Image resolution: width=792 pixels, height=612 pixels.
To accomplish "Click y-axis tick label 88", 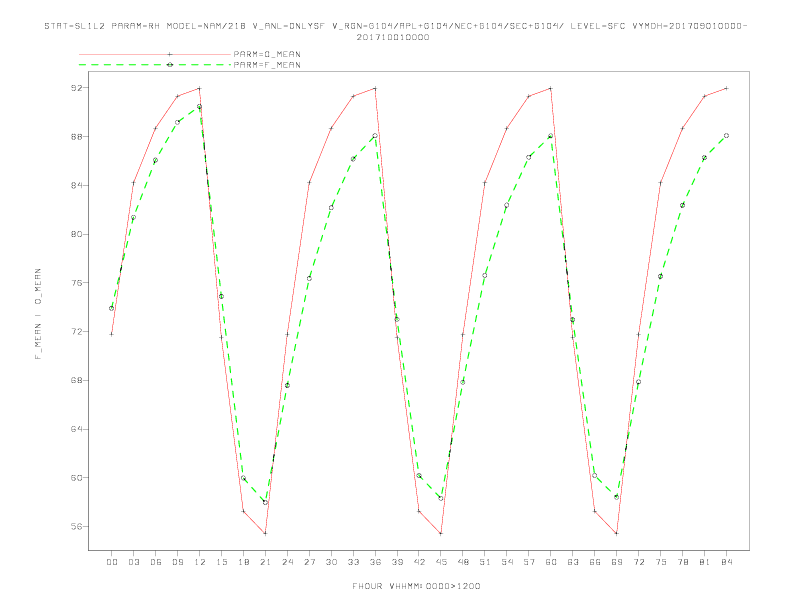I will pyautogui.click(x=76, y=137).
